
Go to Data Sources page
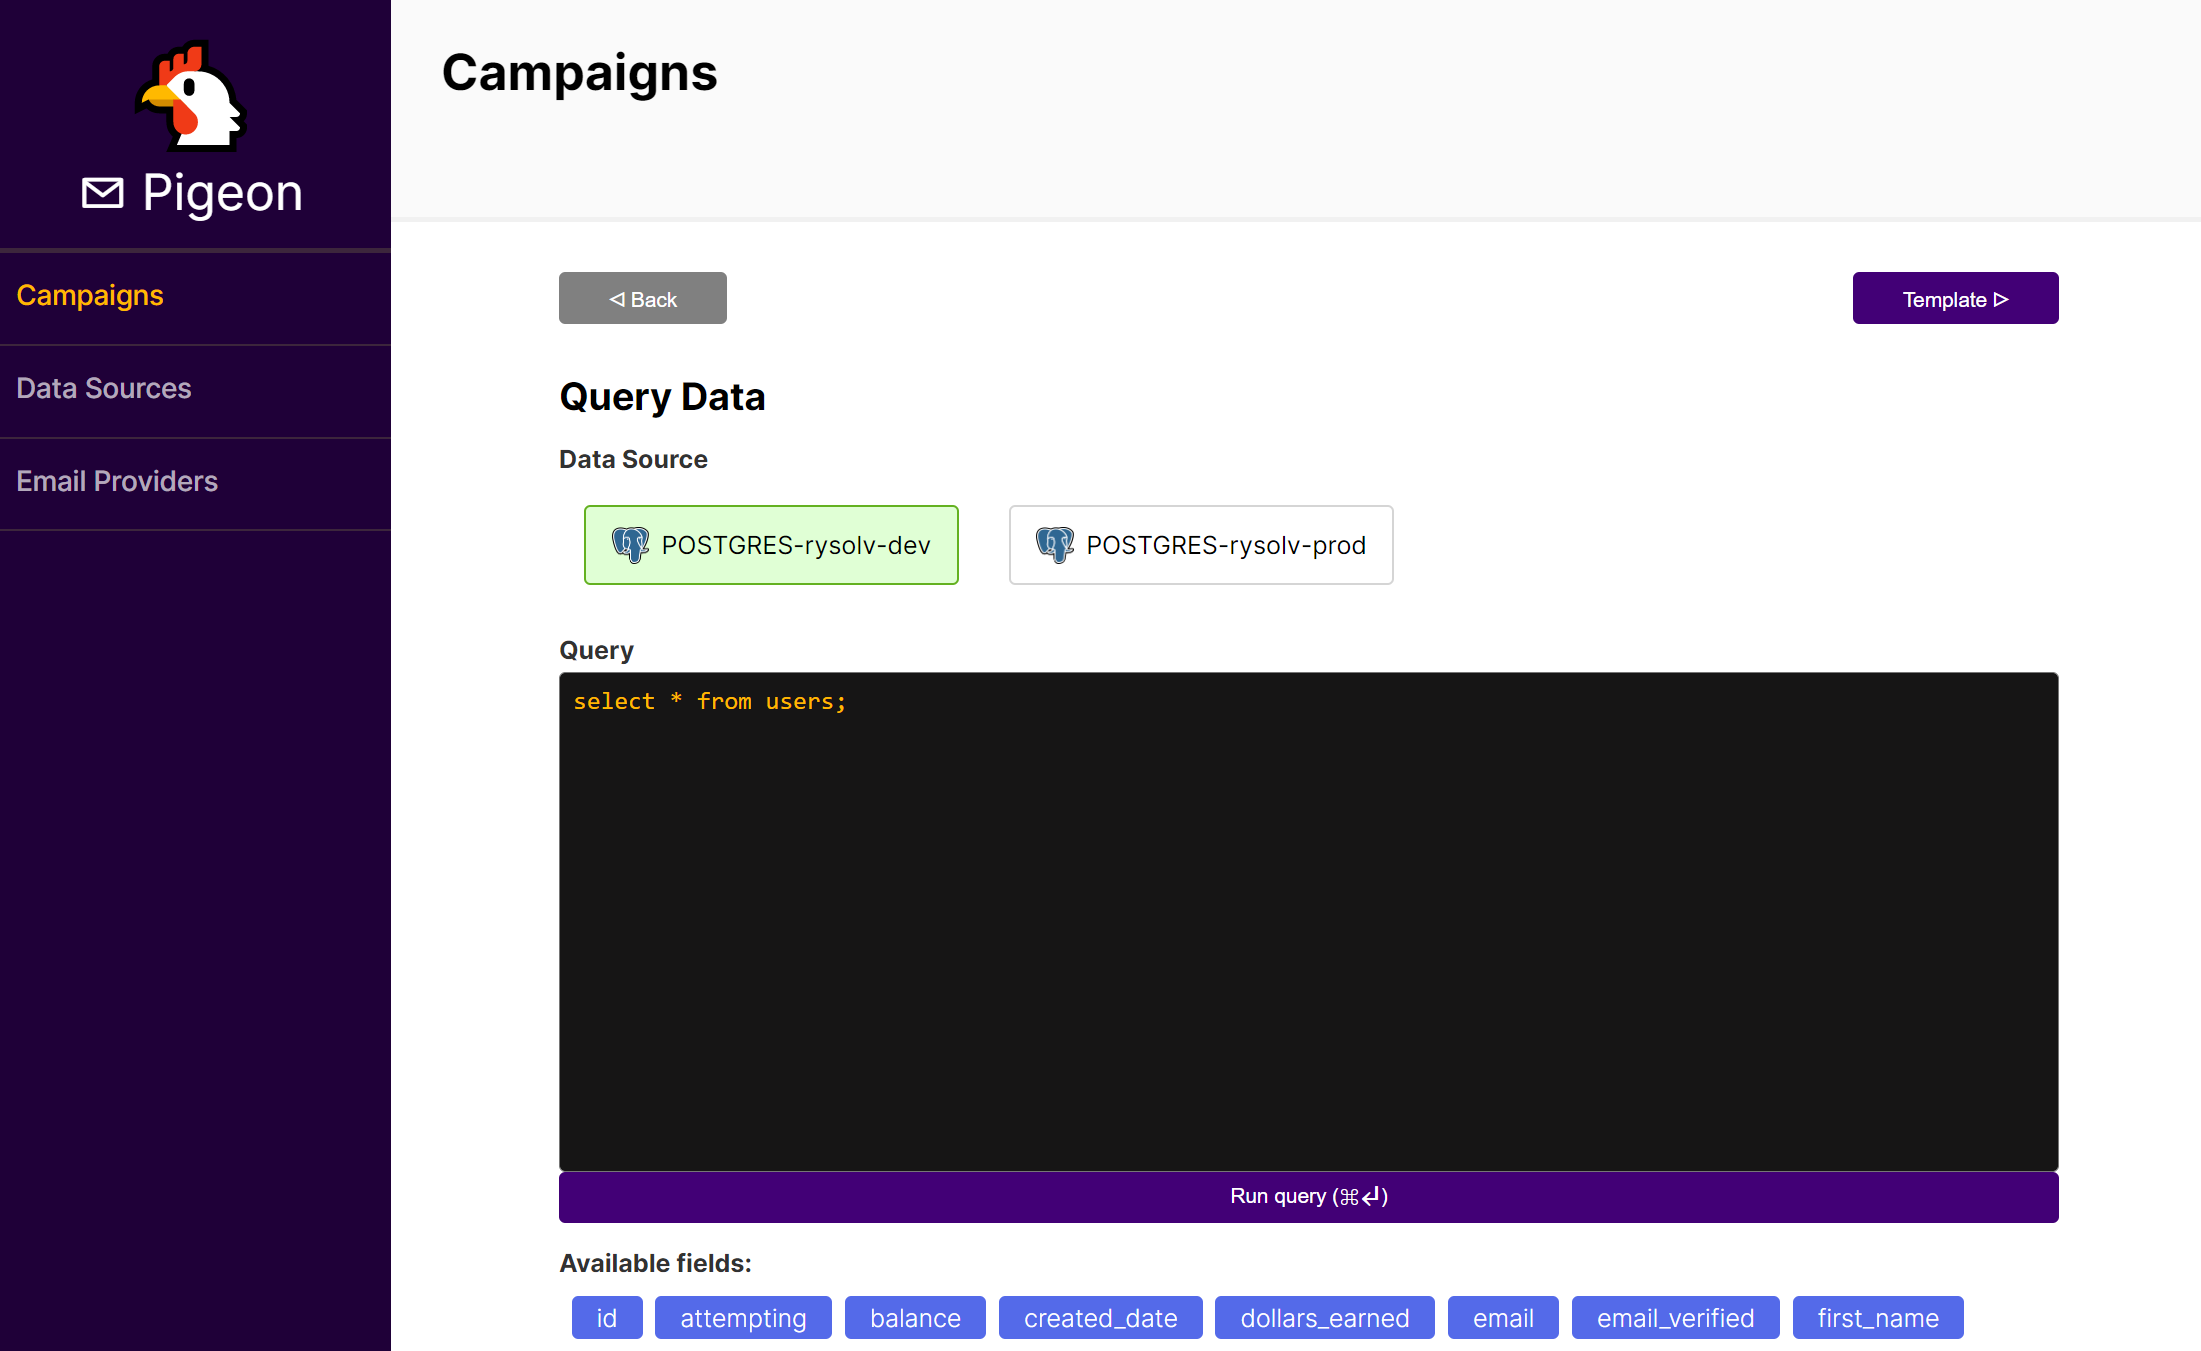point(104,389)
